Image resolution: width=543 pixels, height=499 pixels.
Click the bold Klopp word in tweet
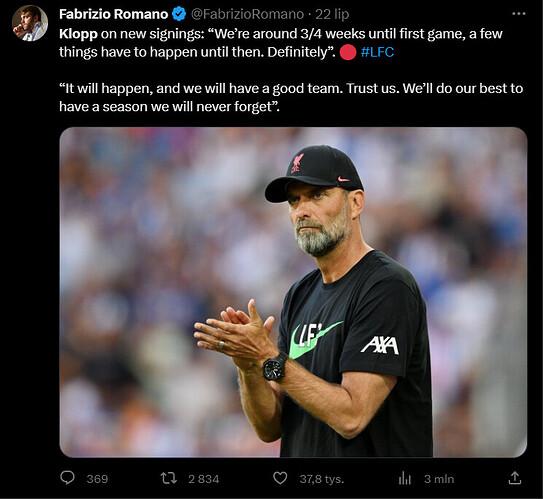point(78,34)
